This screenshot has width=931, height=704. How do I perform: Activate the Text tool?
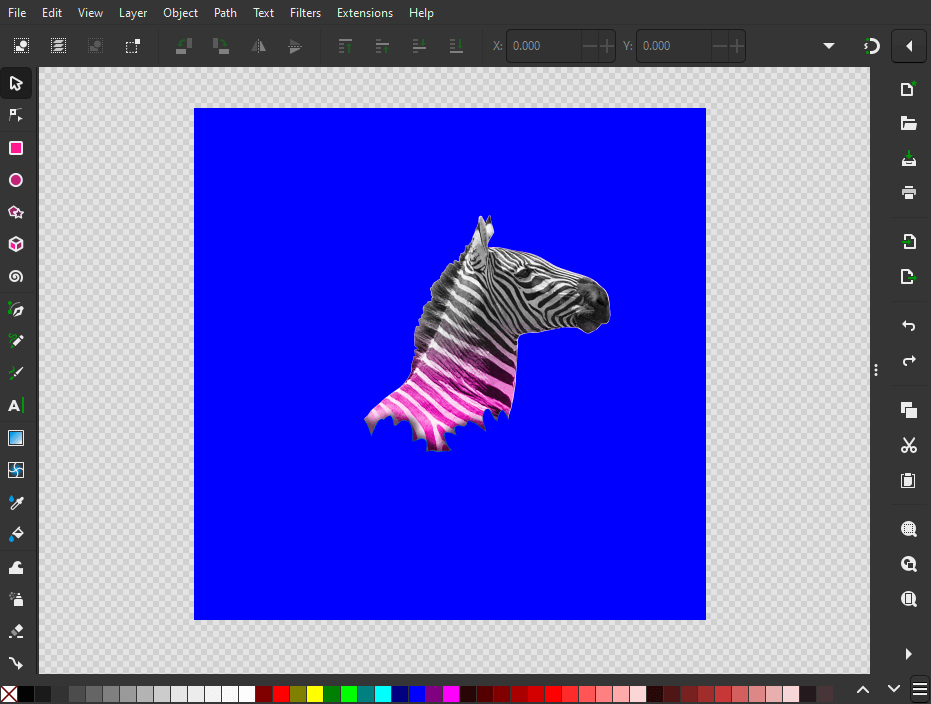click(x=16, y=405)
